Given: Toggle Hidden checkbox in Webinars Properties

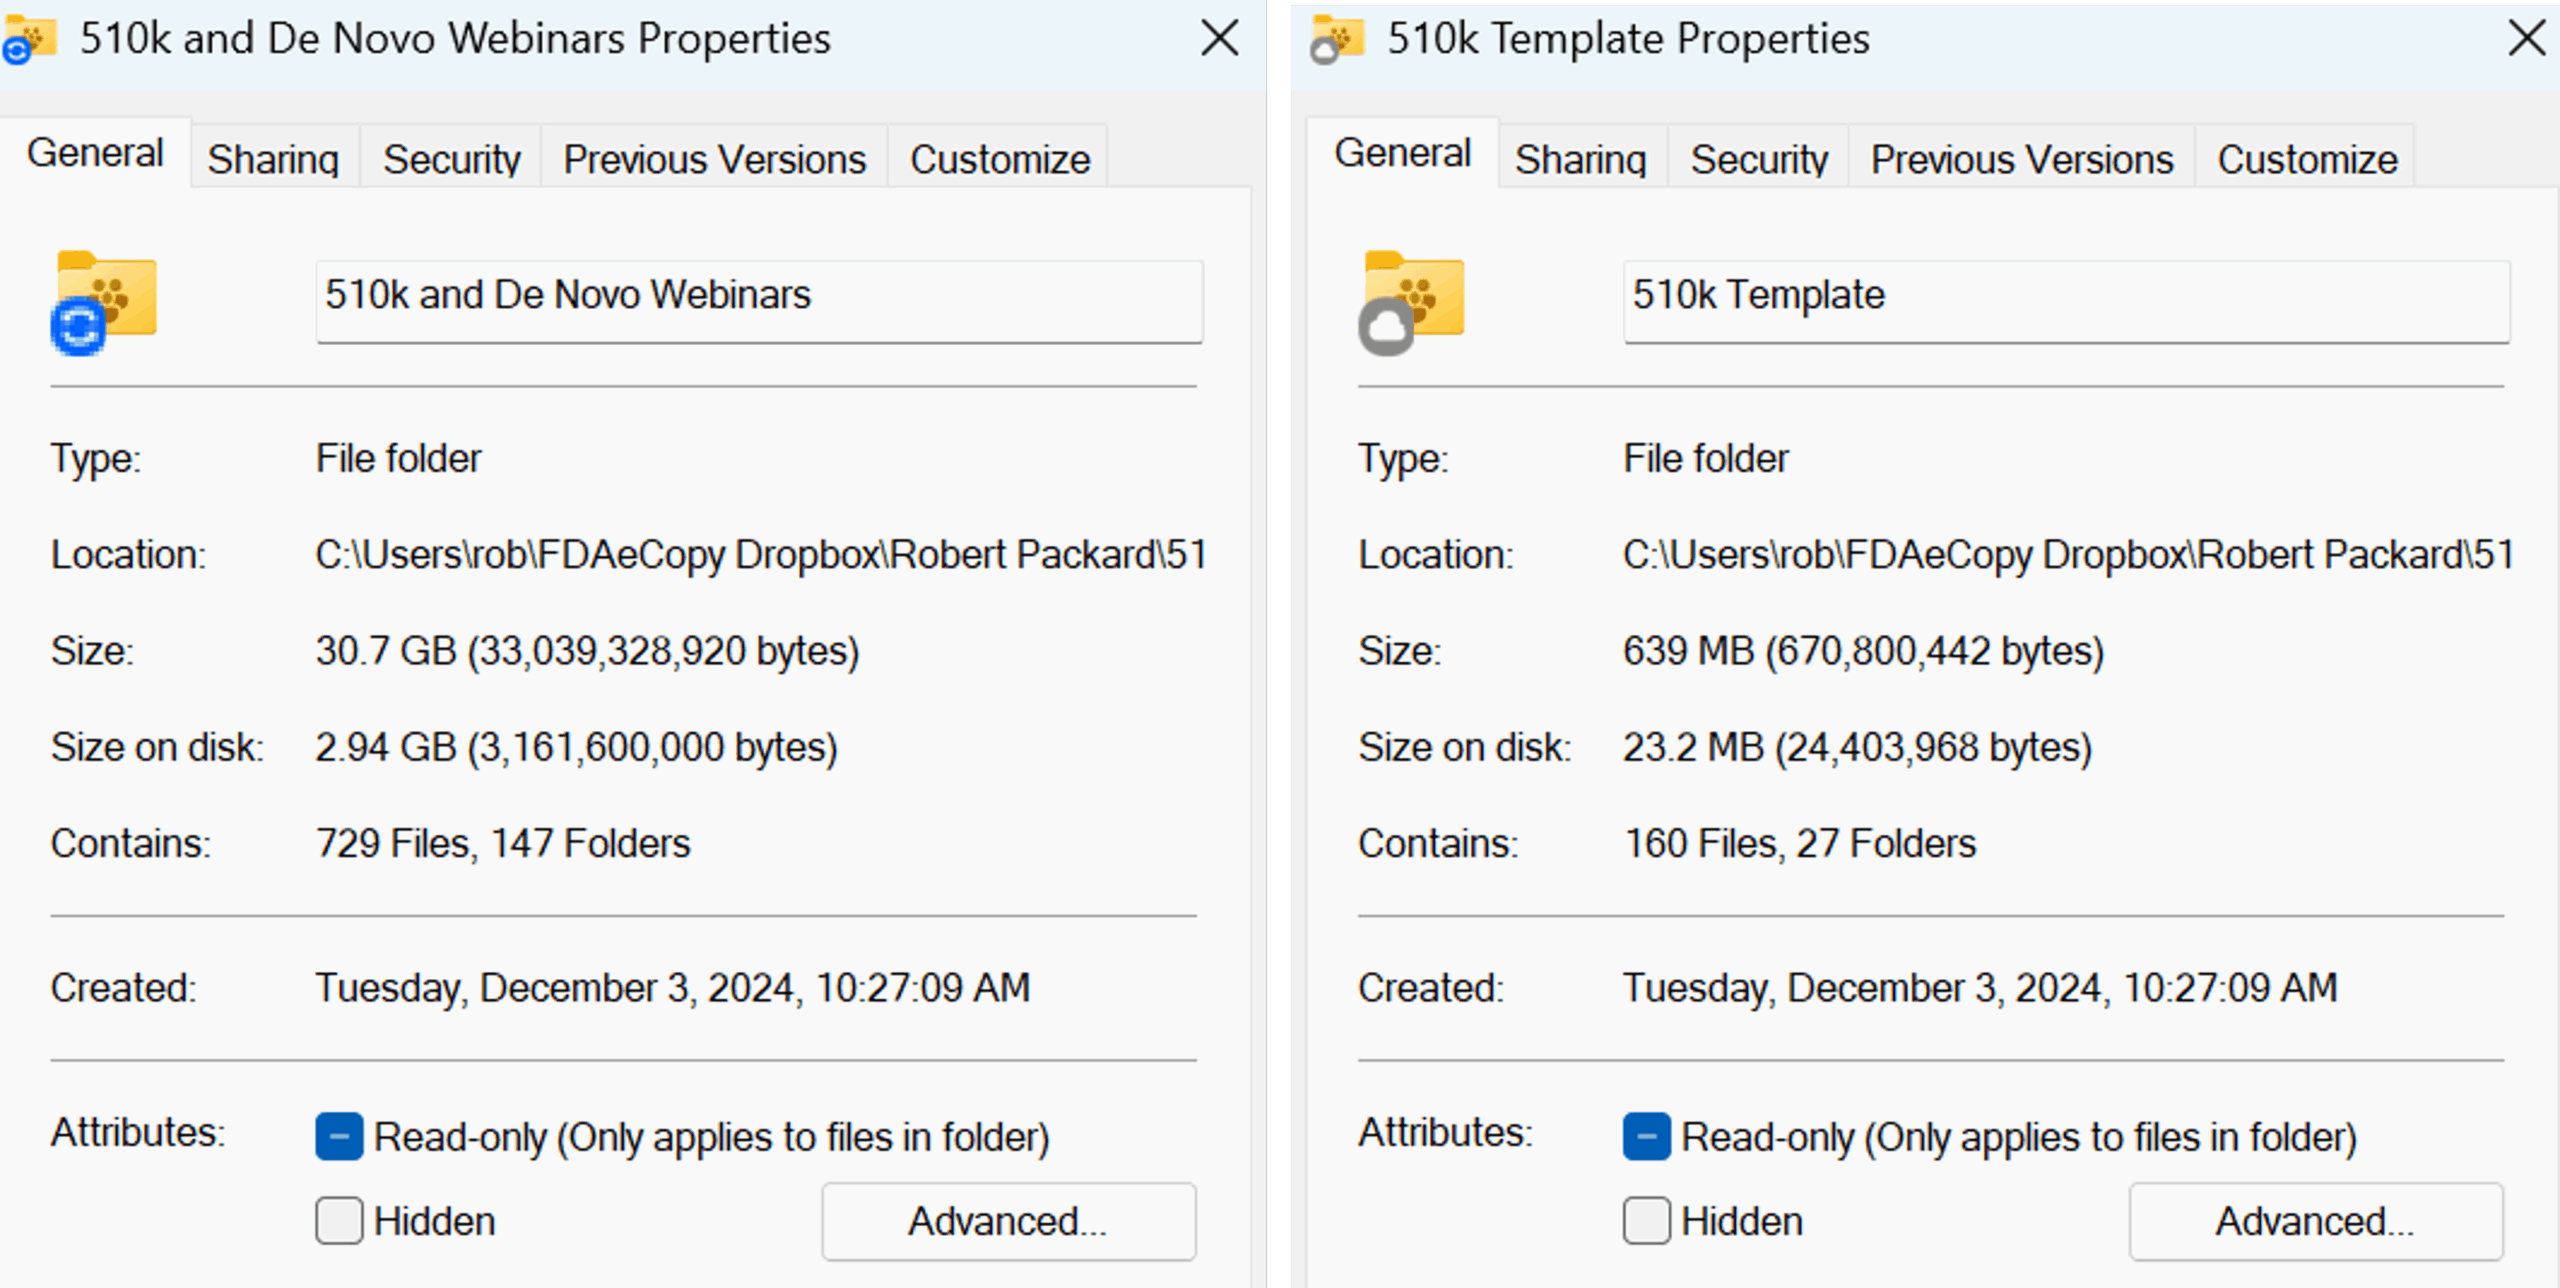Looking at the screenshot, I should tap(339, 1221).
